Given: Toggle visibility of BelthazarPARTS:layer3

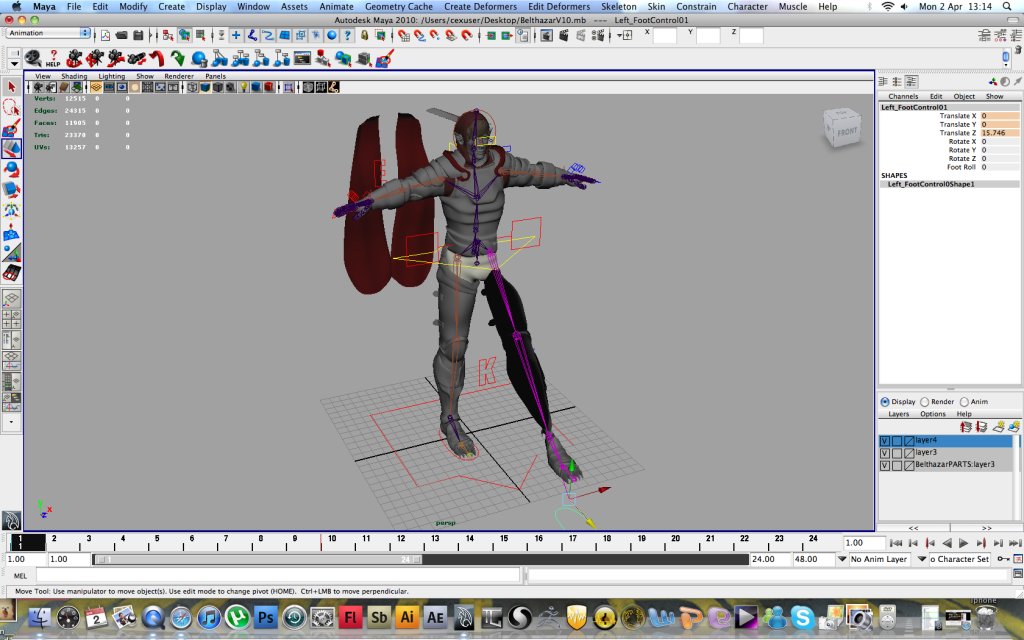Looking at the screenshot, I should [885, 465].
